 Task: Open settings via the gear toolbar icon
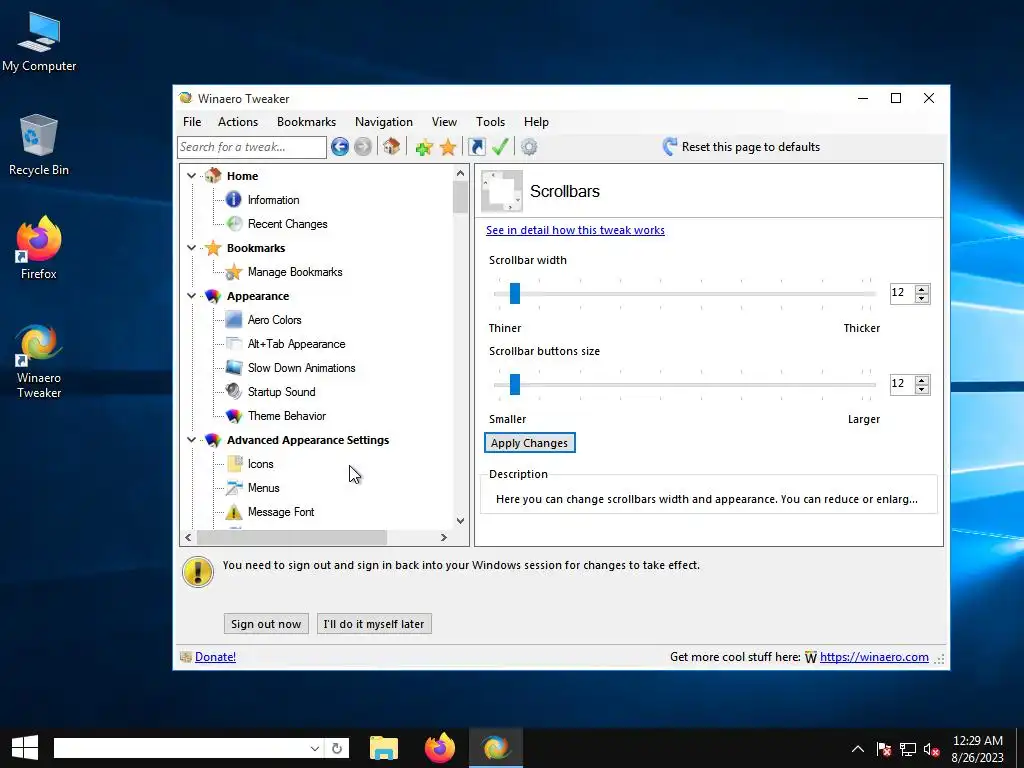(x=530, y=147)
